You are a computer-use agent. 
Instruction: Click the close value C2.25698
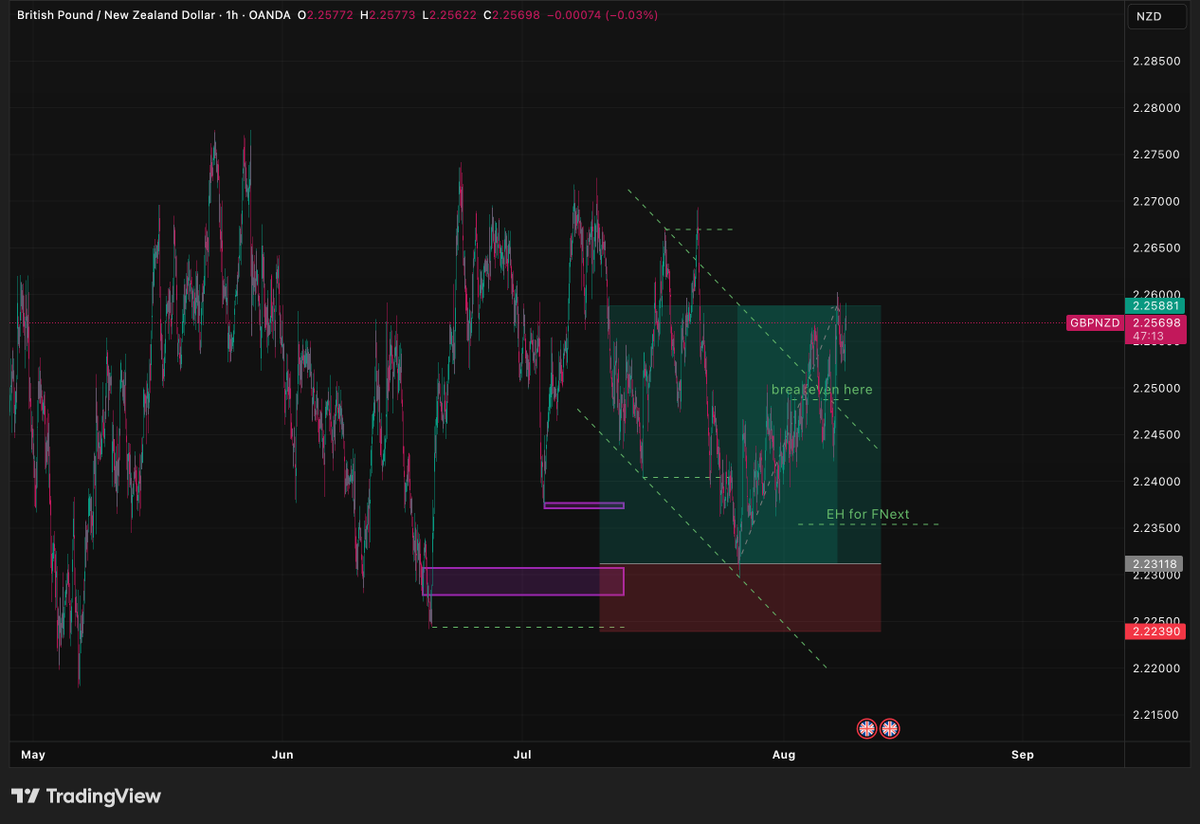click(512, 15)
